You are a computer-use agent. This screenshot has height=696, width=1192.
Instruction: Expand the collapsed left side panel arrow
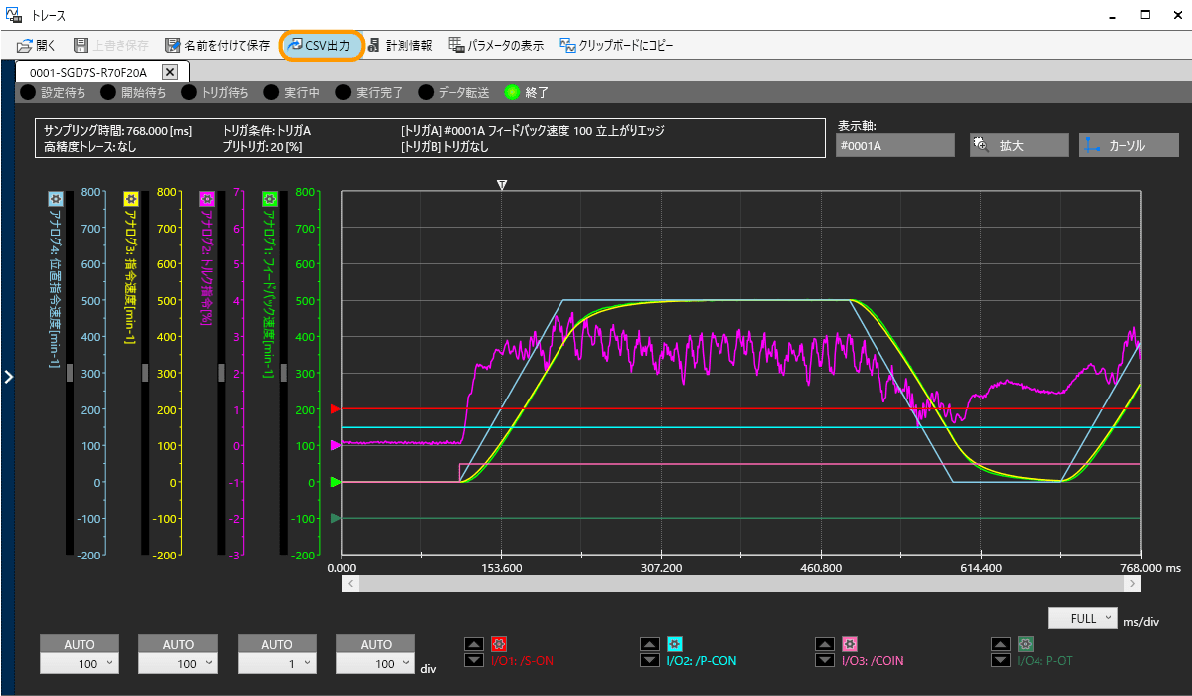point(8,377)
